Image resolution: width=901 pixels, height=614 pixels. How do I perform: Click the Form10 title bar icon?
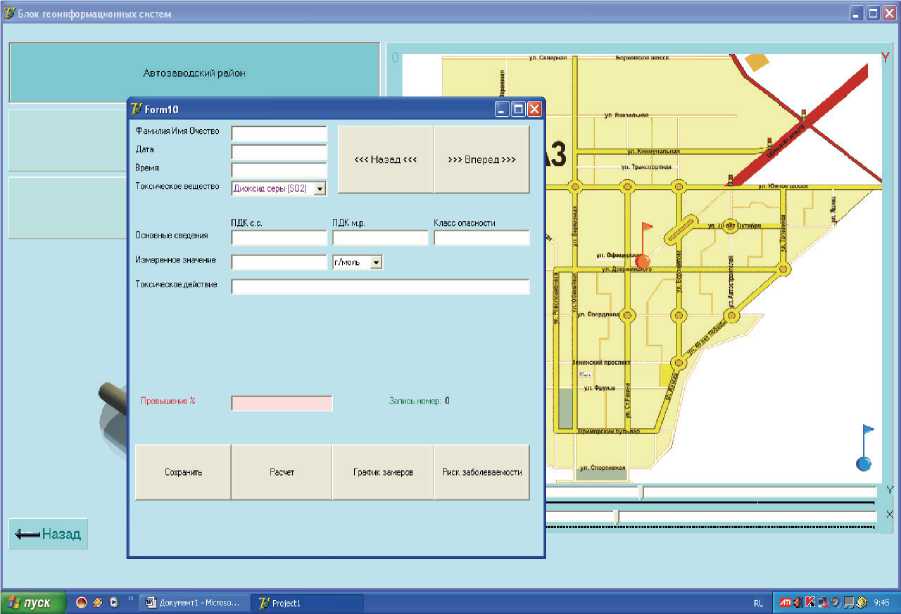[137, 109]
